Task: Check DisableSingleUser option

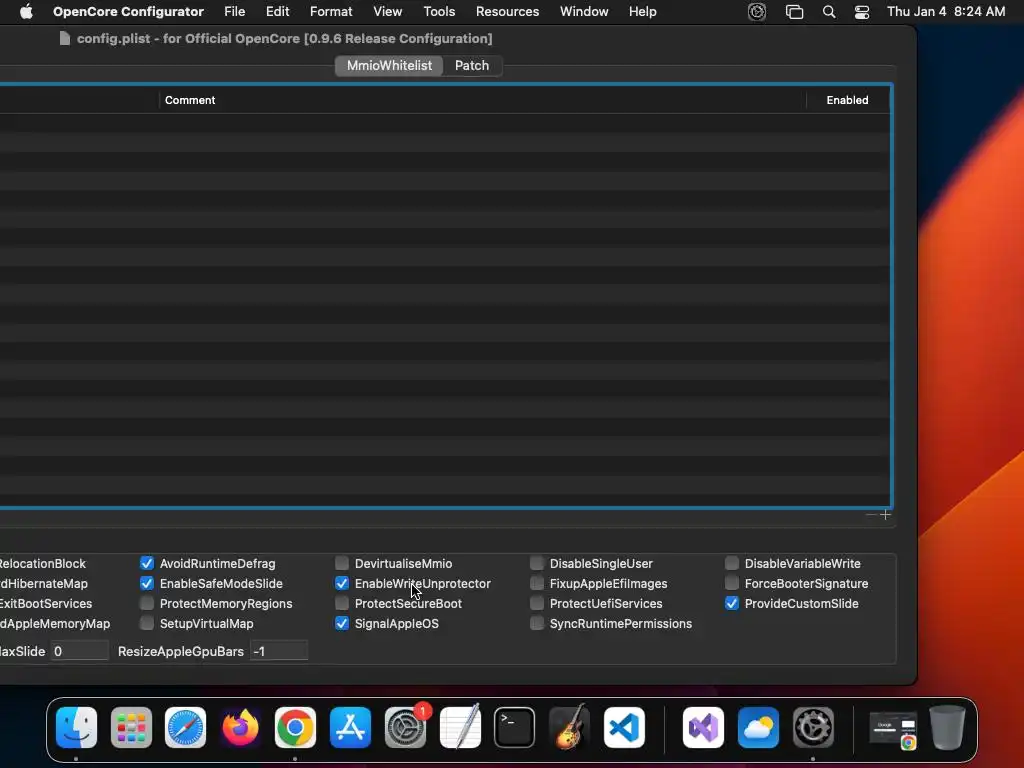Action: pos(537,563)
